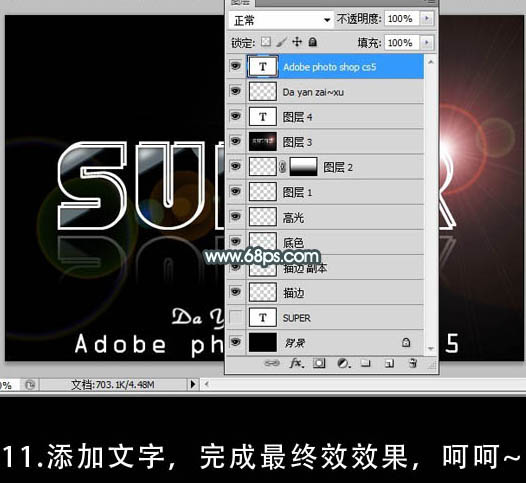This screenshot has width=526, height=483.
Task: Click the mask link icon on 图层 2
Action: click(282, 167)
